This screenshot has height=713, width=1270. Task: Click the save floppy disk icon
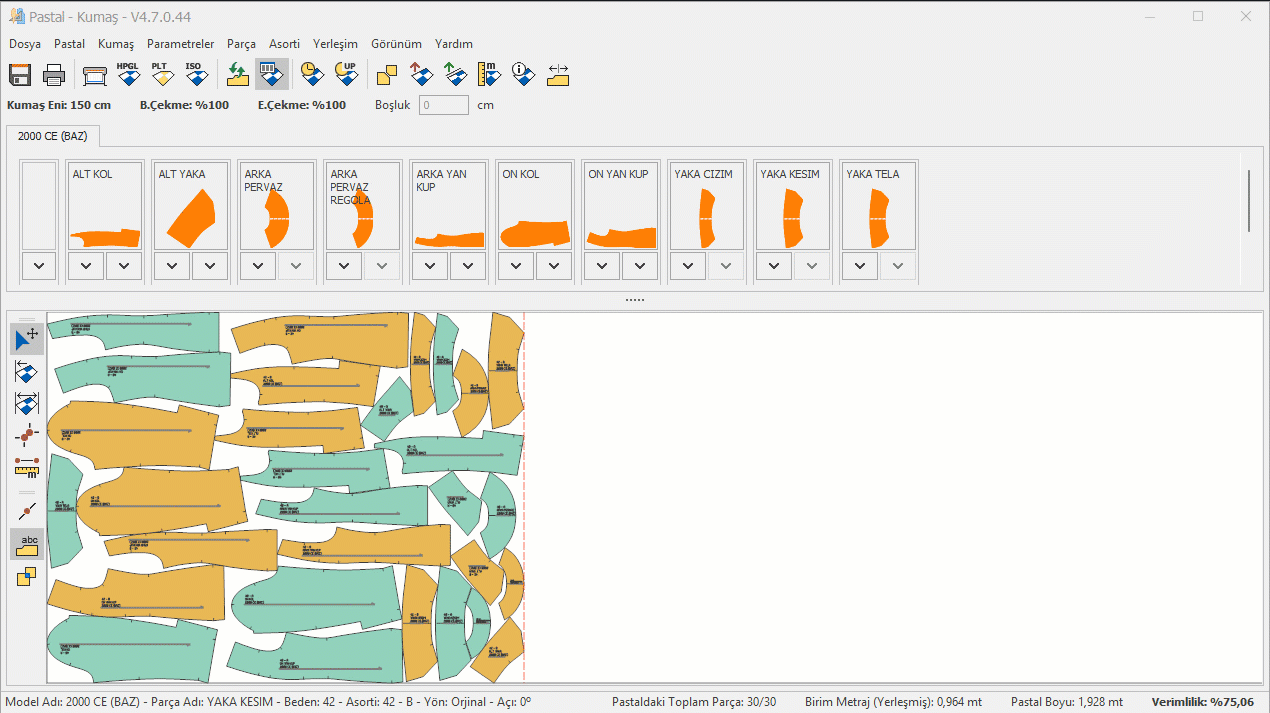point(21,74)
